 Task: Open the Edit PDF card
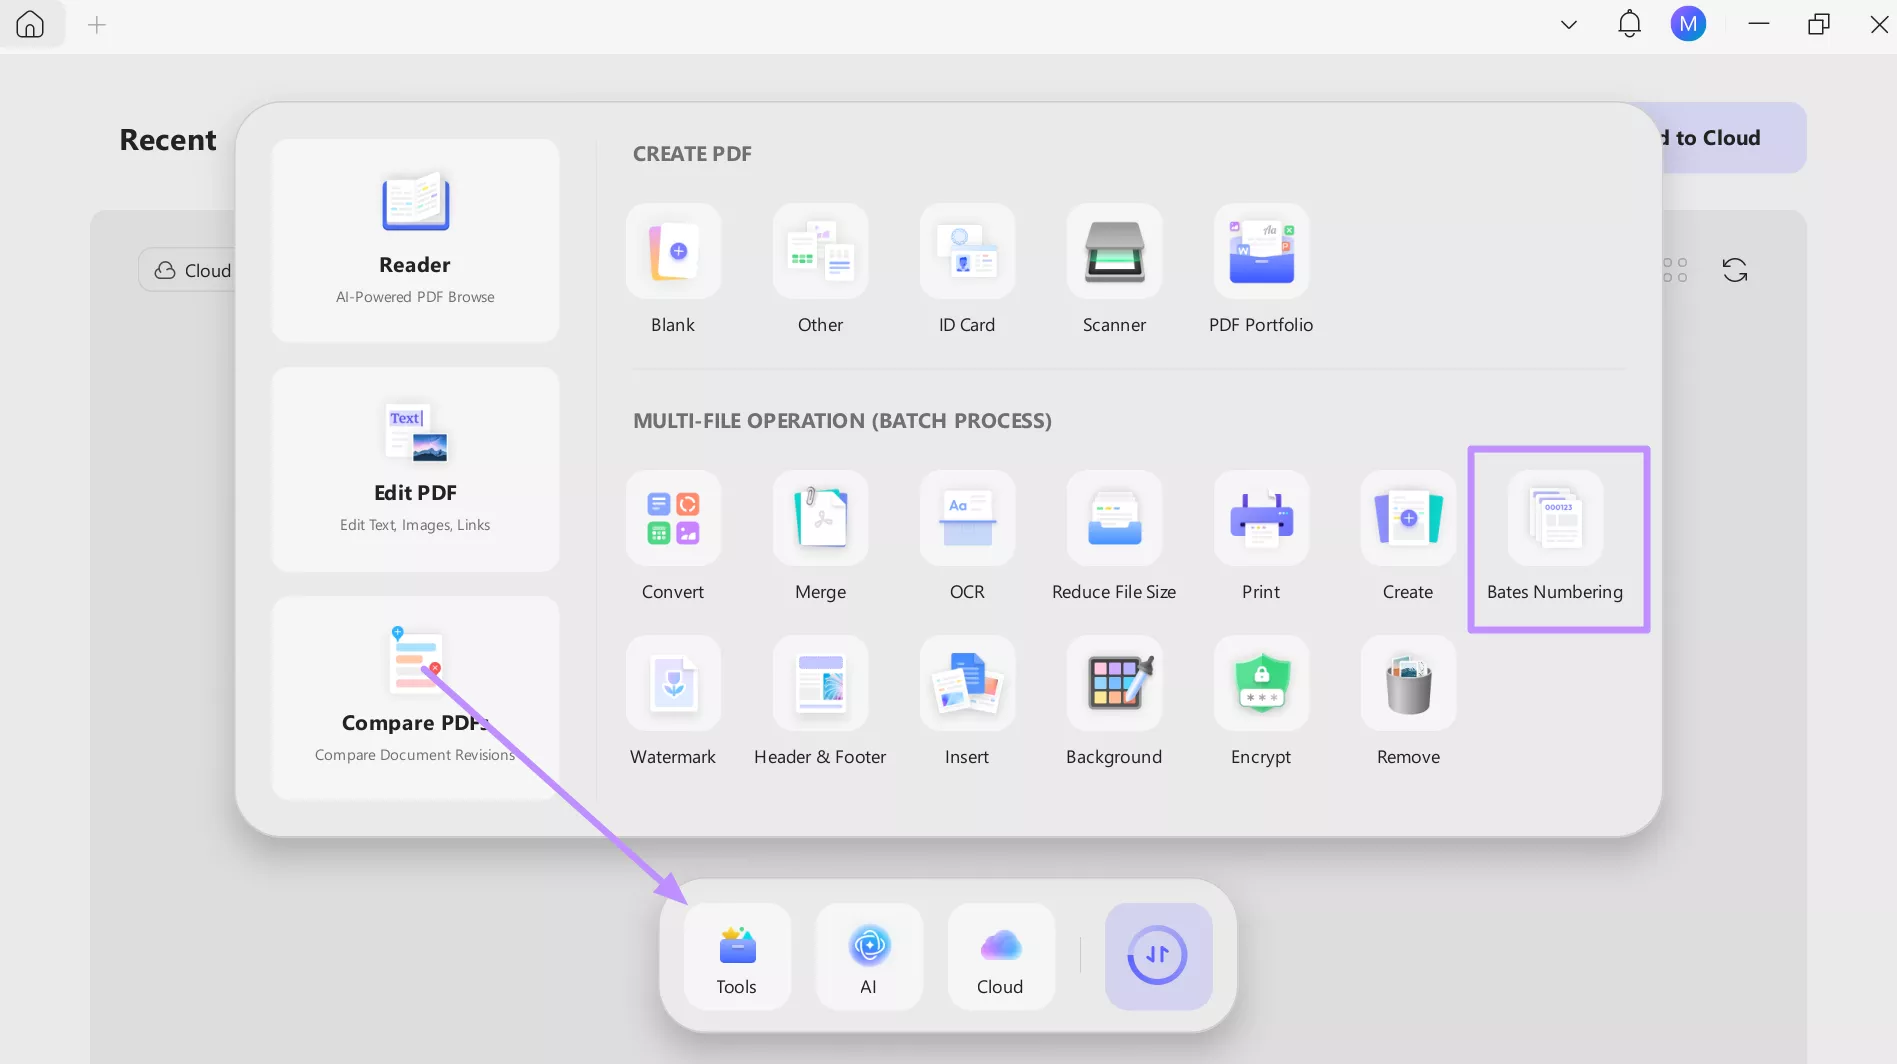click(415, 469)
